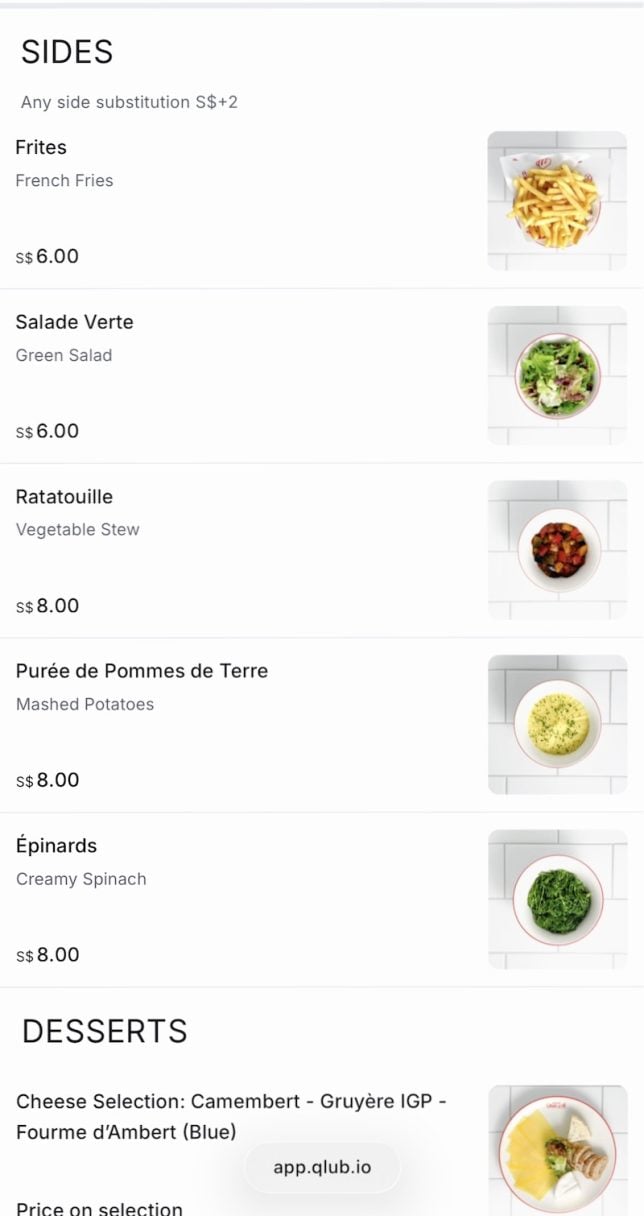Tap the Ratatouille dish thumbnail
Image resolution: width=644 pixels, height=1216 pixels.
(x=557, y=550)
